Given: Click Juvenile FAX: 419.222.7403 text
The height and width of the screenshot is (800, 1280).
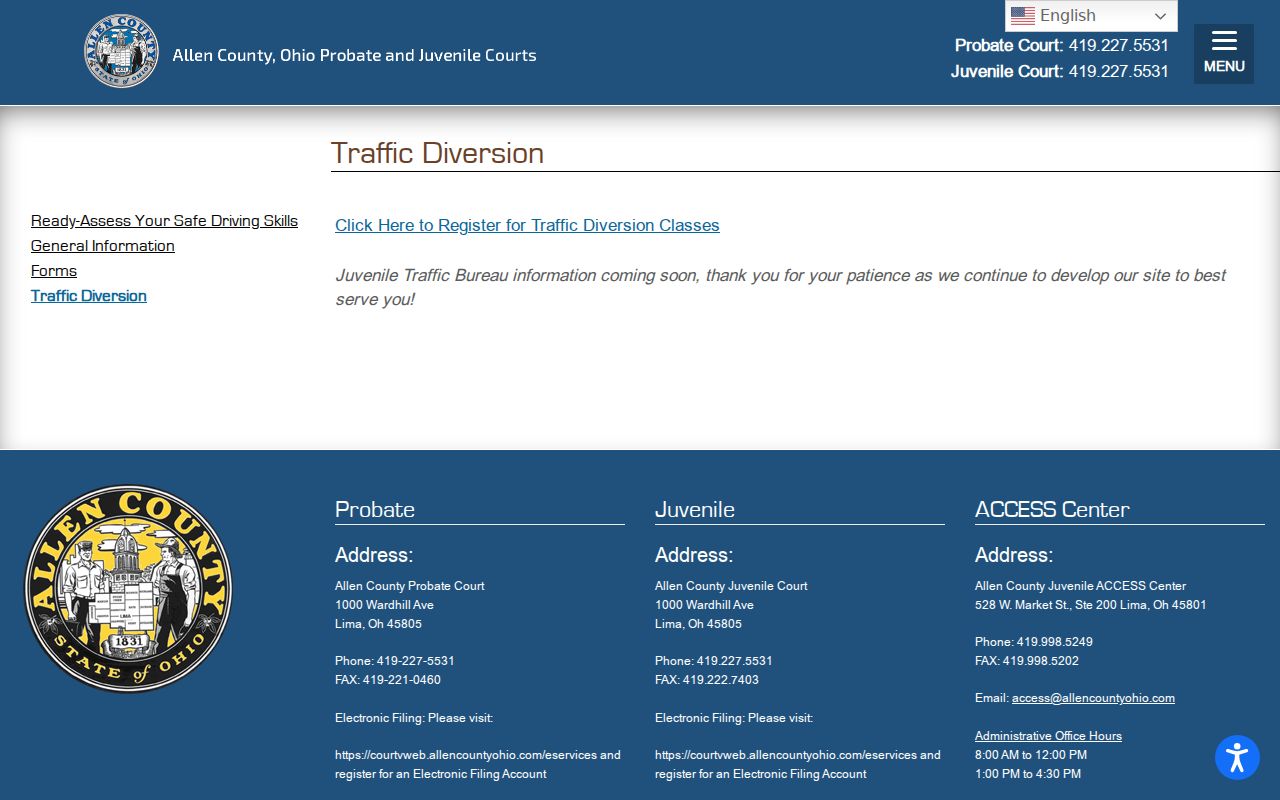Looking at the screenshot, I should coord(707,680).
